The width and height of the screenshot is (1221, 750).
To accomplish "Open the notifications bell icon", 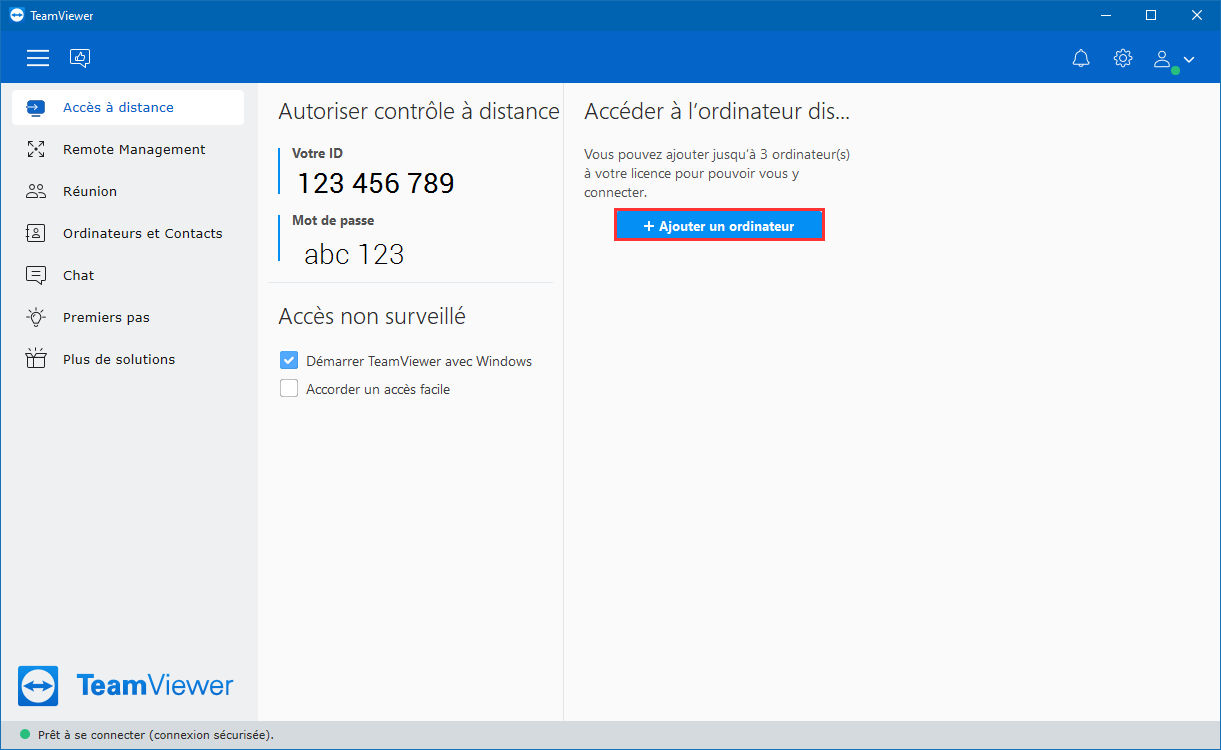I will pos(1081,59).
